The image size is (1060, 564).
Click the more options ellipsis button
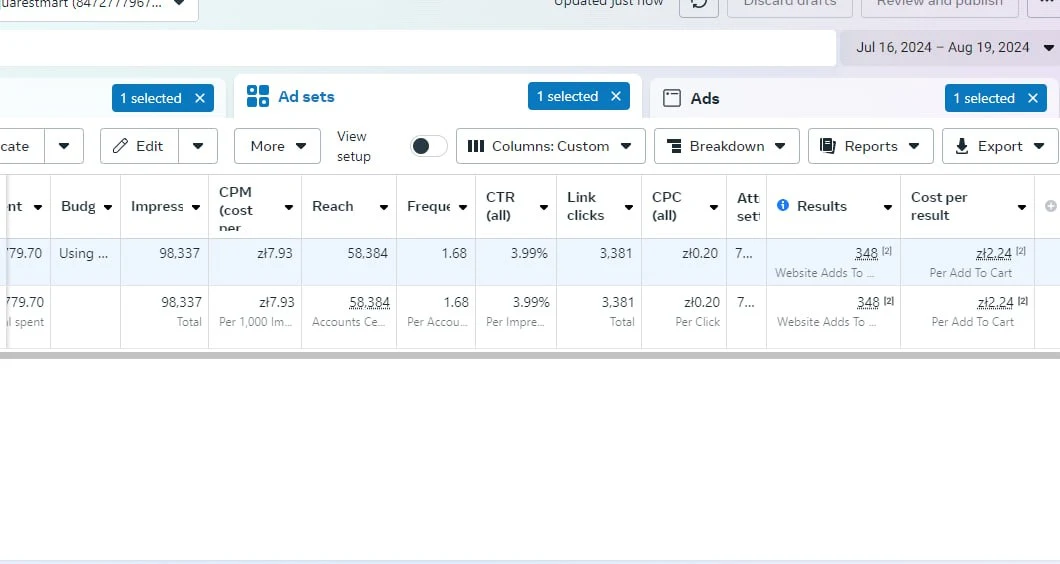(1046, 5)
